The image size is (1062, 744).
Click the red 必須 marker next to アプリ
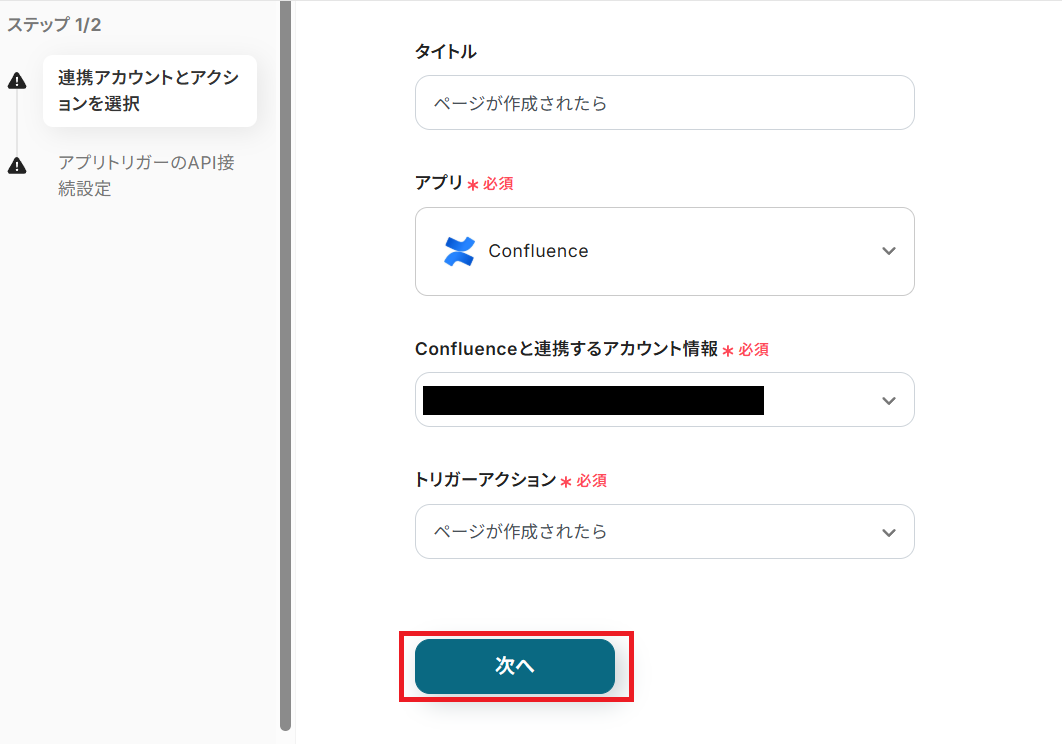[x=497, y=185]
